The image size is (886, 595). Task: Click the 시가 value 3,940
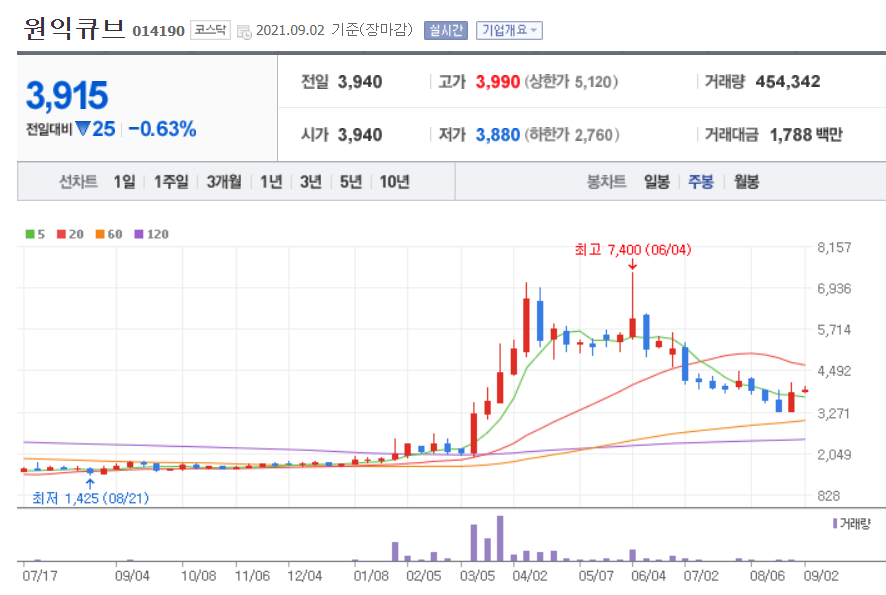360,135
